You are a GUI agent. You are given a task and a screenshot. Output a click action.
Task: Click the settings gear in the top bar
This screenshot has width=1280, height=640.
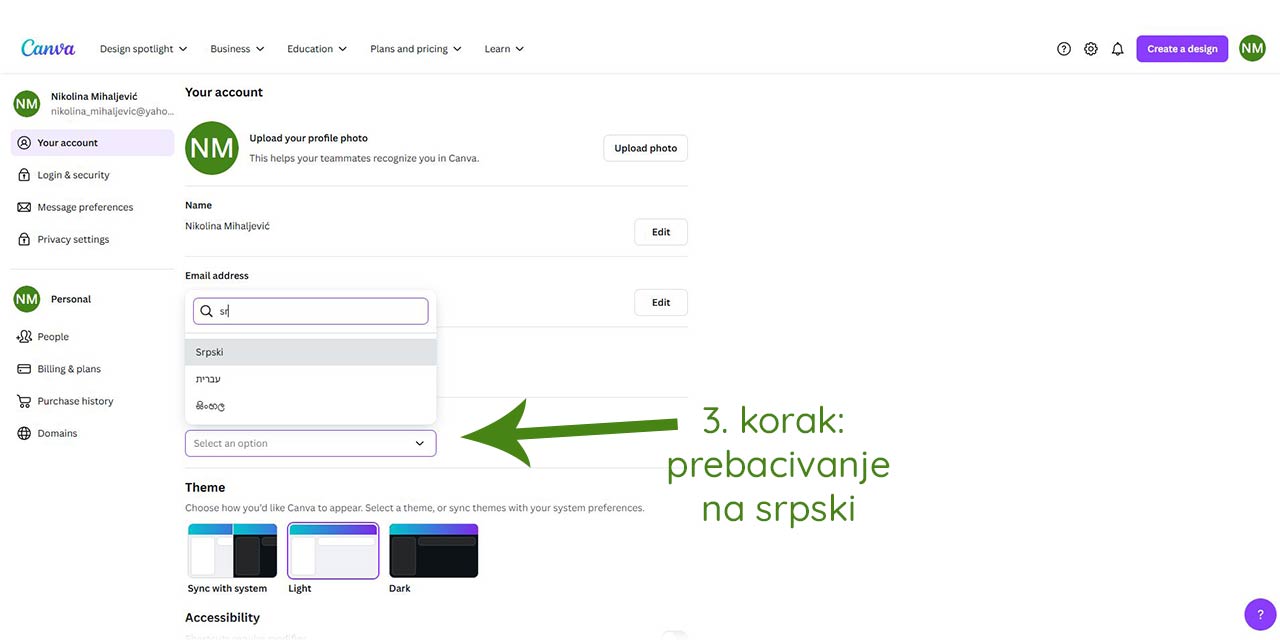click(1090, 48)
